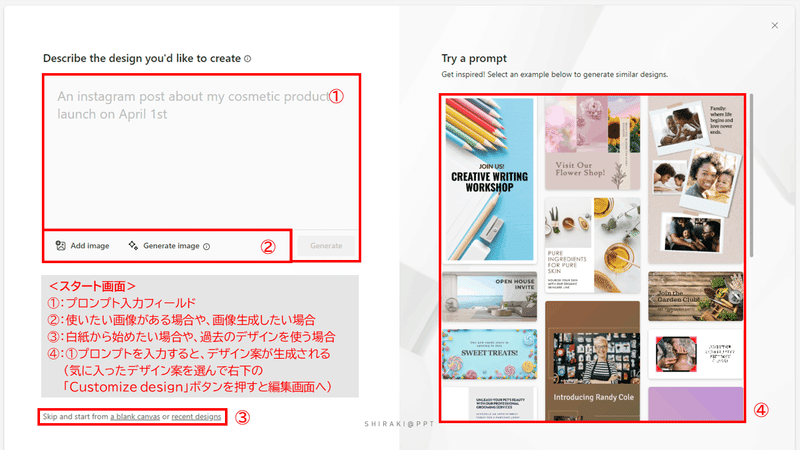Select Join the Garden Club example
This screenshot has width=800, height=450.
click(x=695, y=296)
